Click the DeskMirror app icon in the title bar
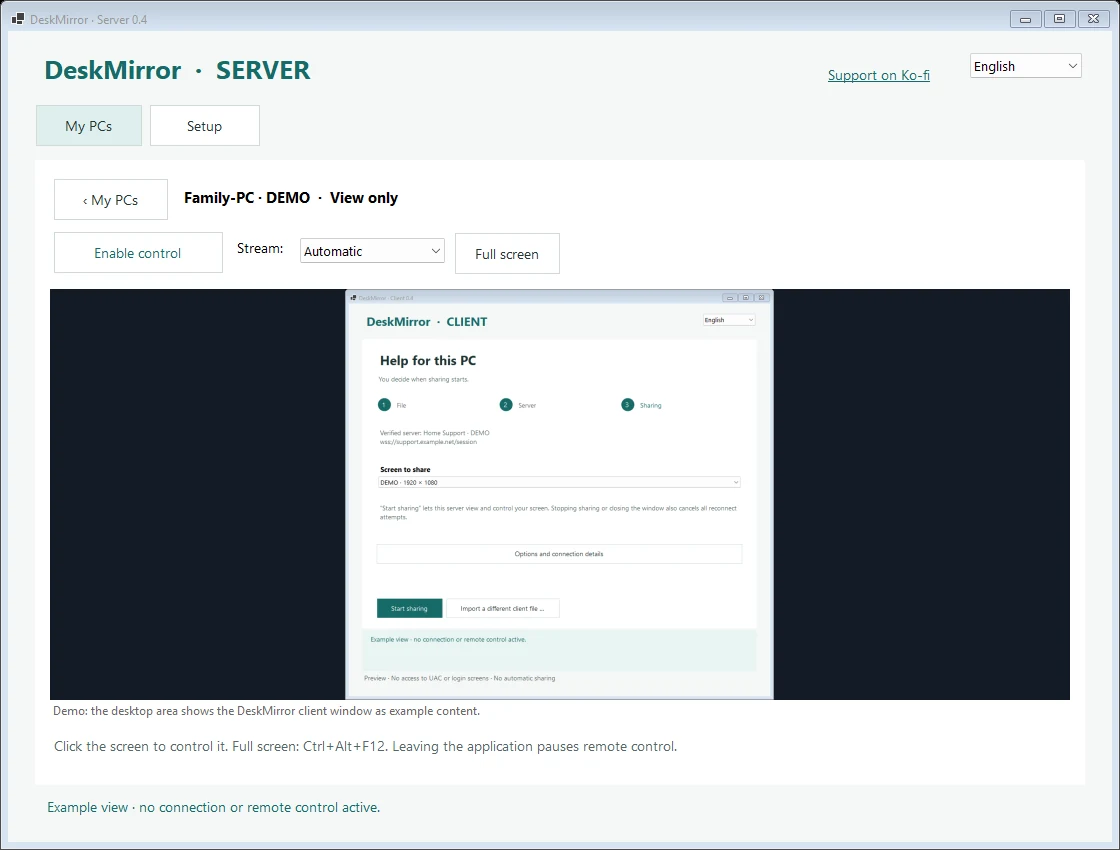Image resolution: width=1120 pixels, height=850 pixels. [18, 19]
